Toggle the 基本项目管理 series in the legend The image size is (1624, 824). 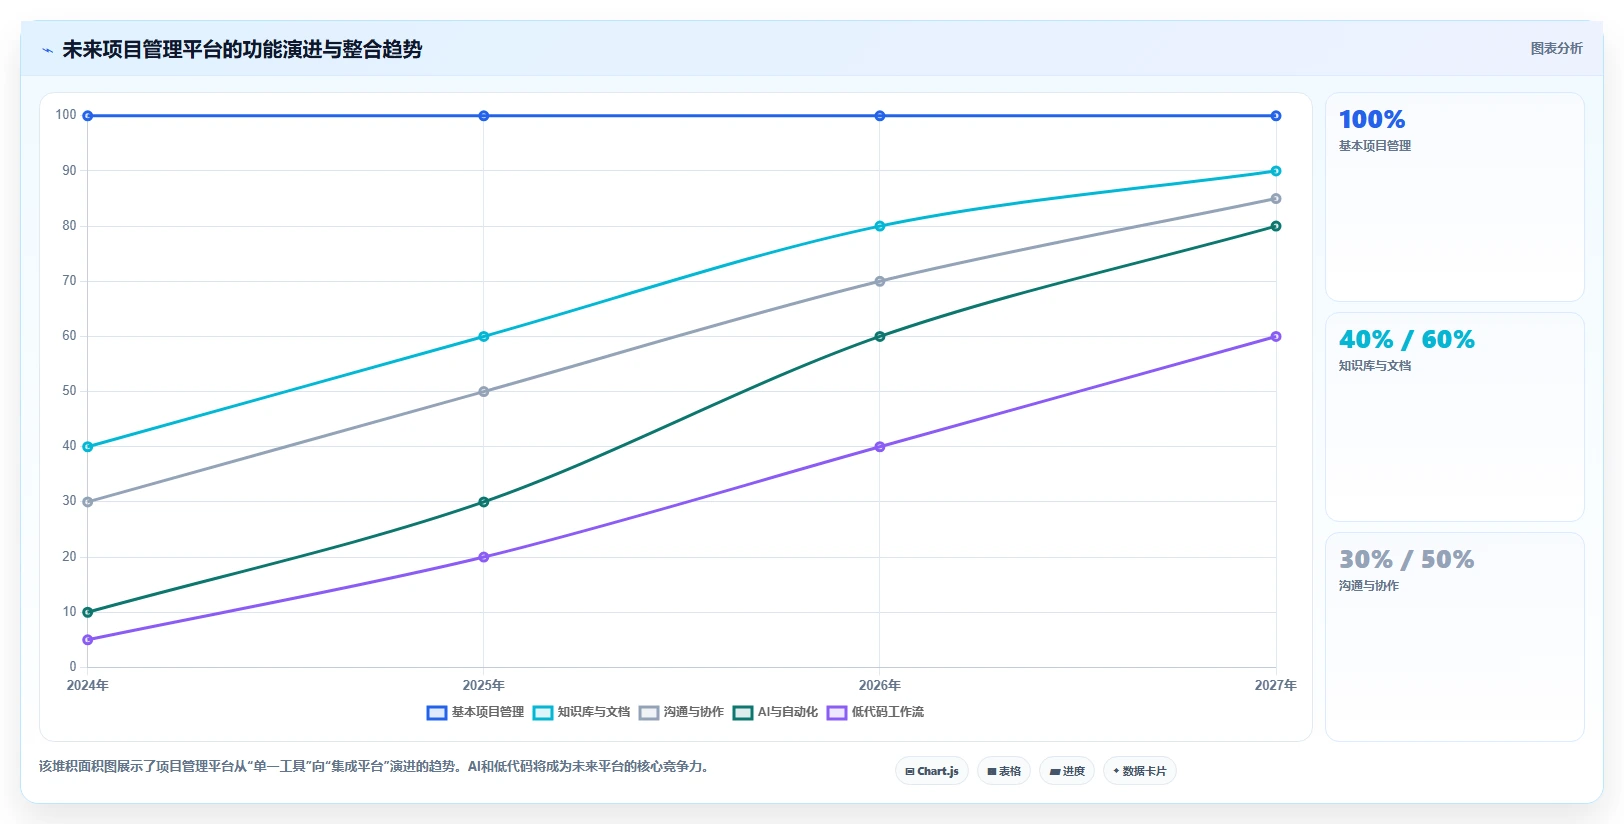point(475,712)
